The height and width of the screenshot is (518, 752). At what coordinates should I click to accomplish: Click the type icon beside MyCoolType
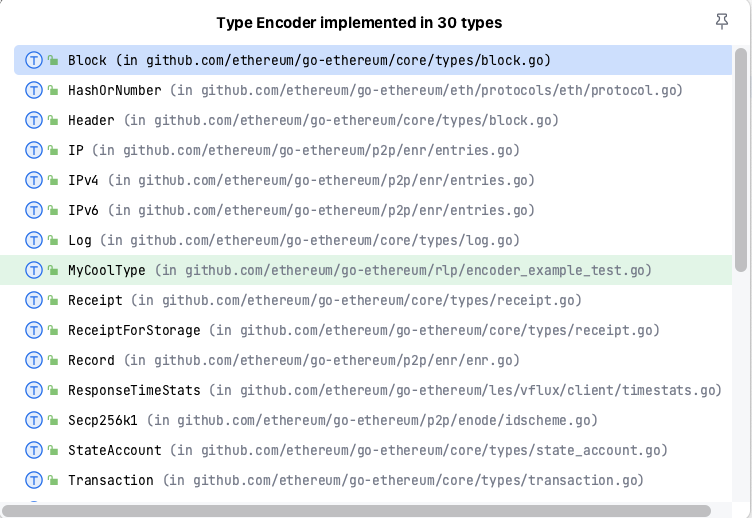34,270
